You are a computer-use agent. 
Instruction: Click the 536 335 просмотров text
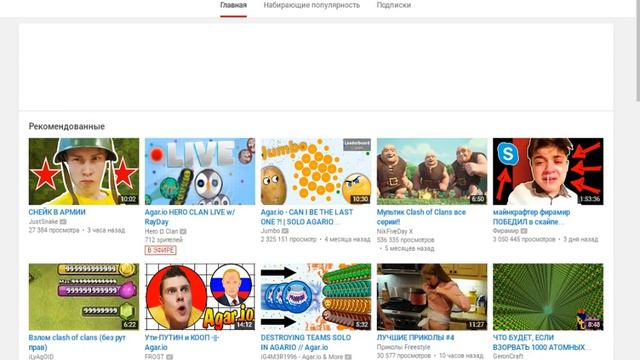[405, 240]
